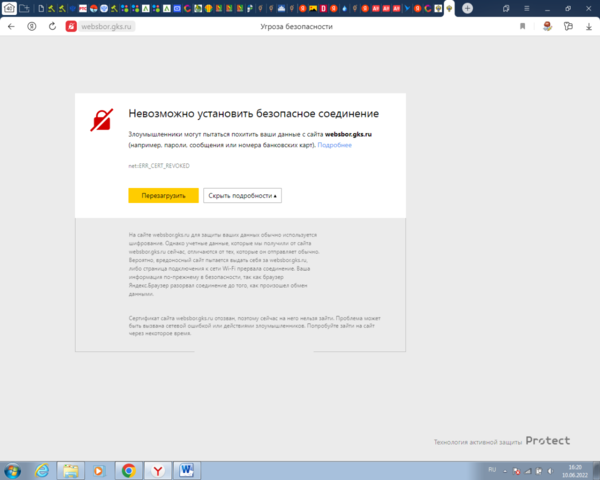This screenshot has height=480, width=600.
Task: Open the network signal tray icon
Action: [x=528, y=471]
